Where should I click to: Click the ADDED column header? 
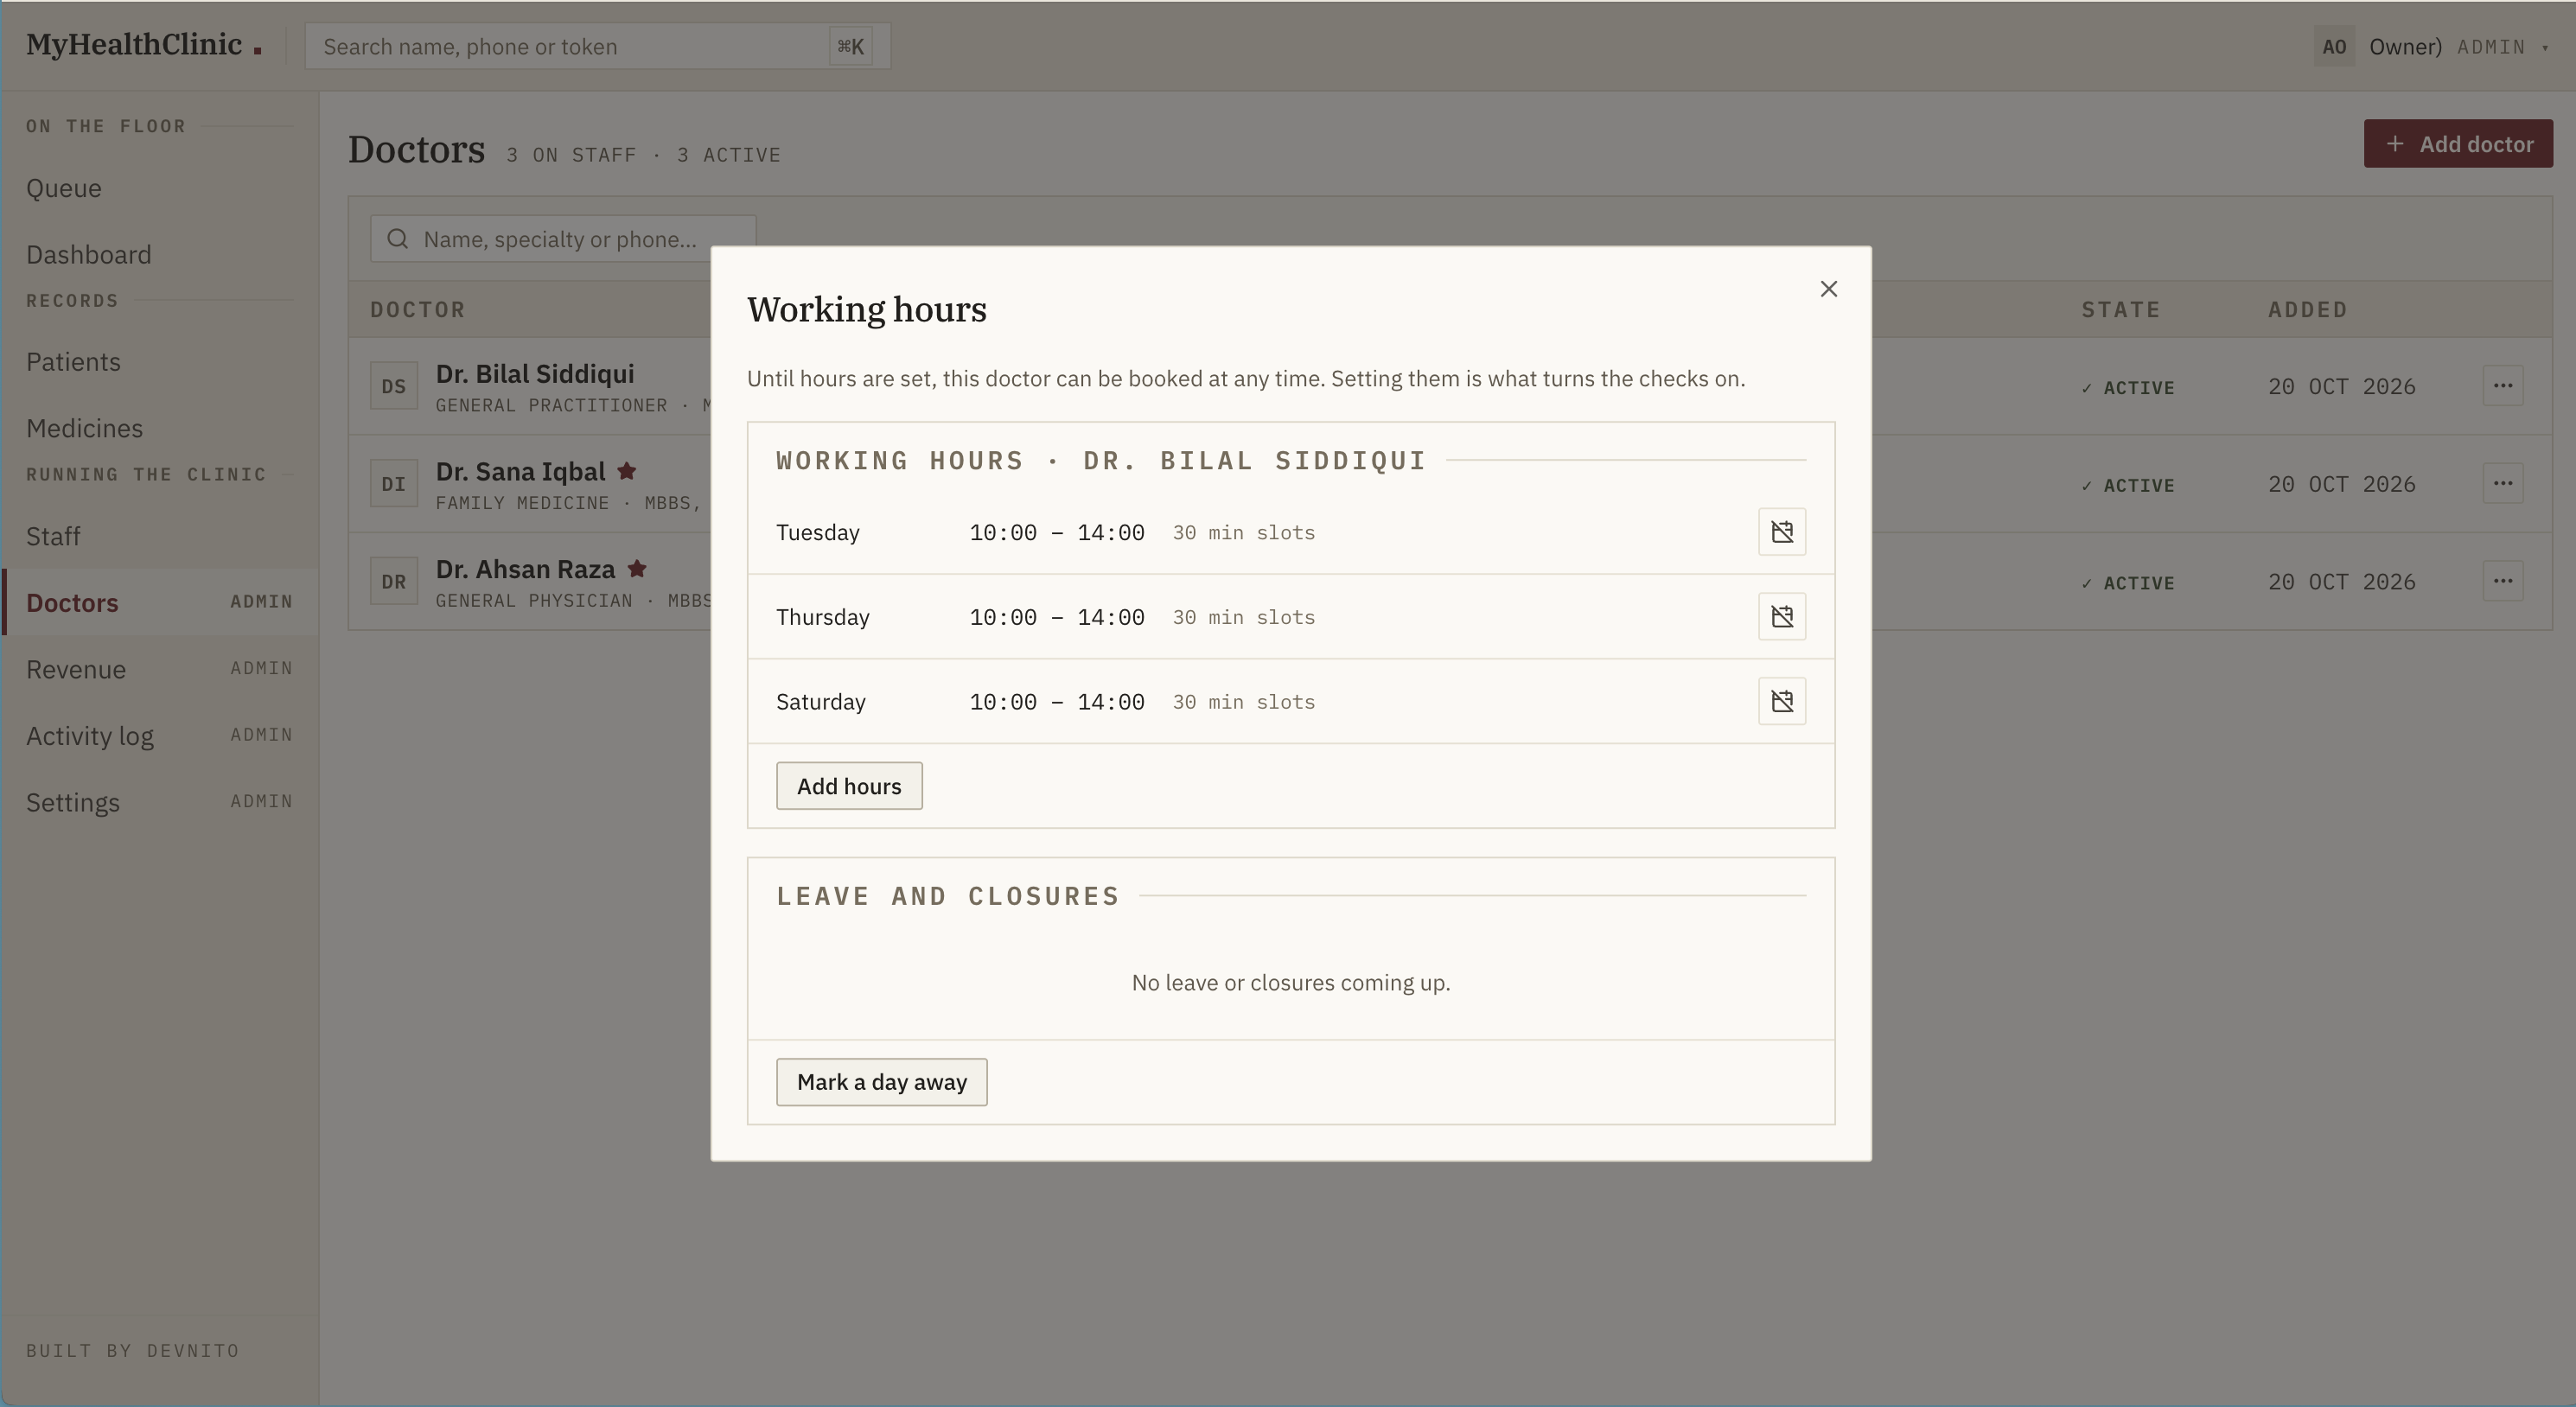pyautogui.click(x=2307, y=310)
